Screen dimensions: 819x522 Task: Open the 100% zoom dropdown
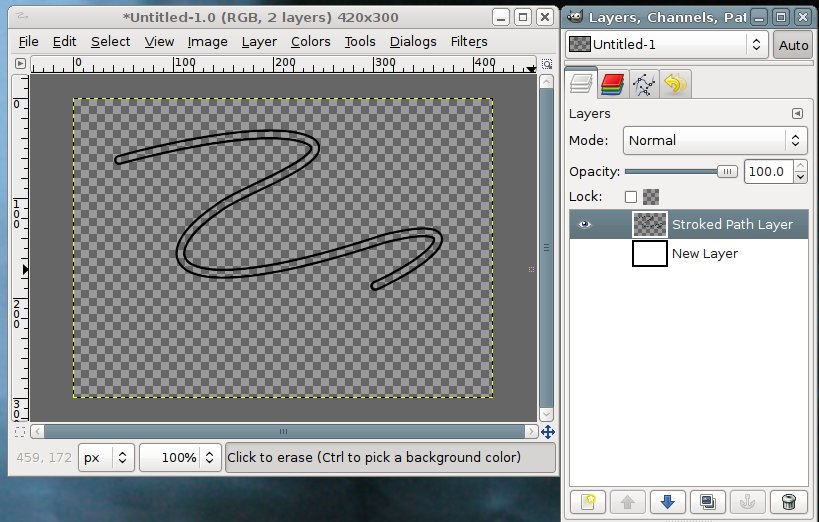[180, 458]
